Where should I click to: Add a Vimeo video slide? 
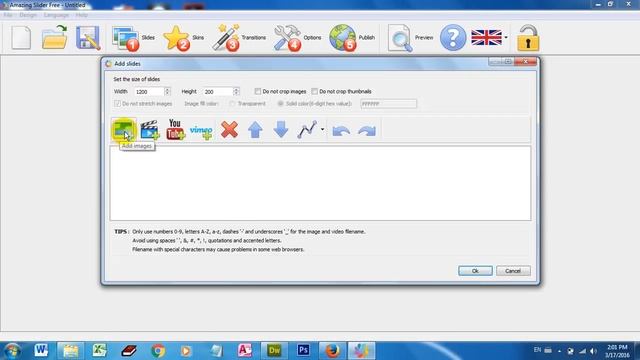[201, 131]
